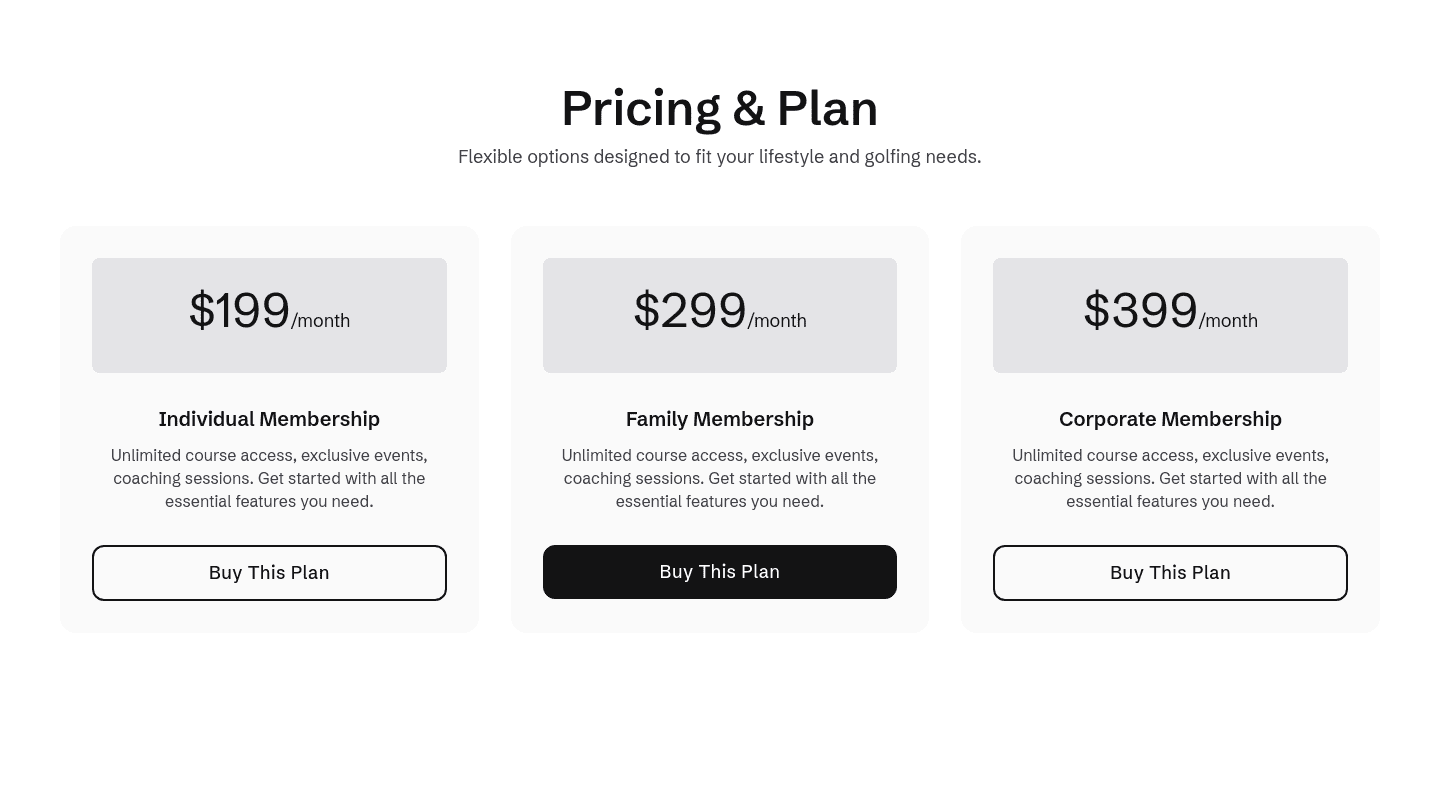The width and height of the screenshot is (1440, 810).
Task: Click the $199 price label
Action: click(x=239, y=310)
